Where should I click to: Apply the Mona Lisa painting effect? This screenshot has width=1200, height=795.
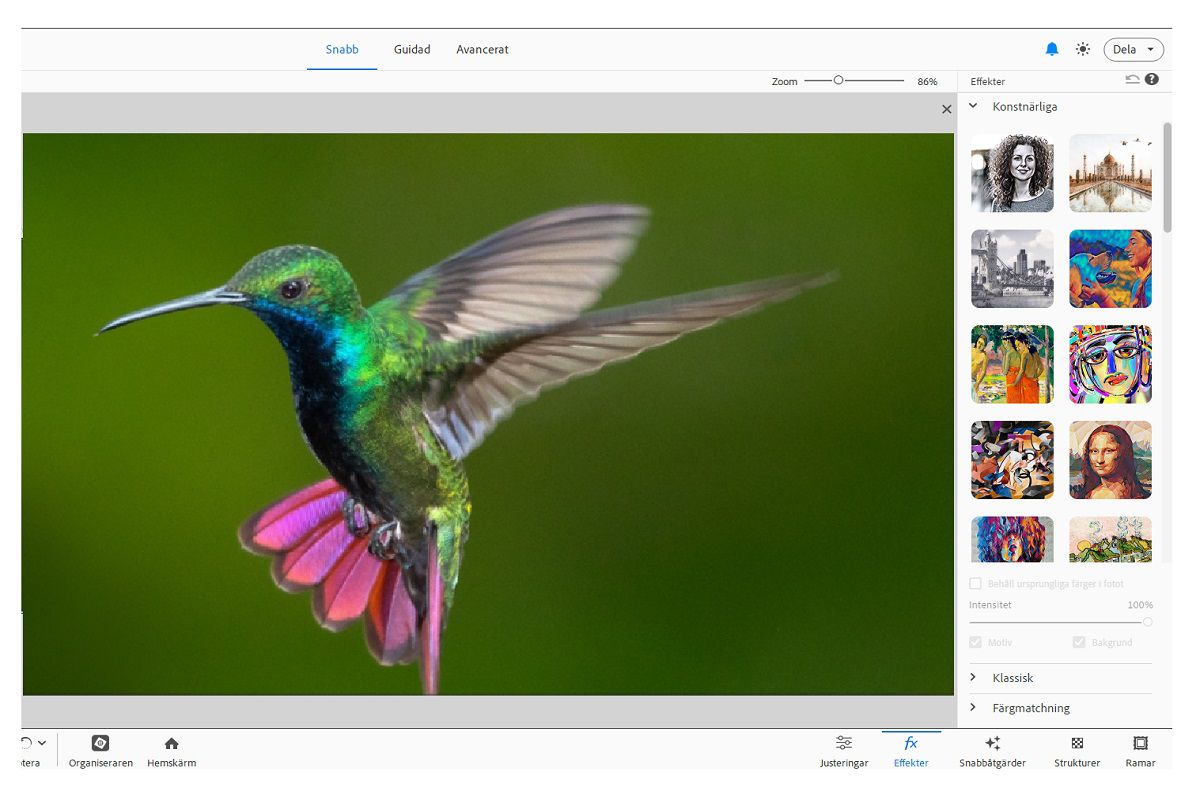tap(1110, 460)
